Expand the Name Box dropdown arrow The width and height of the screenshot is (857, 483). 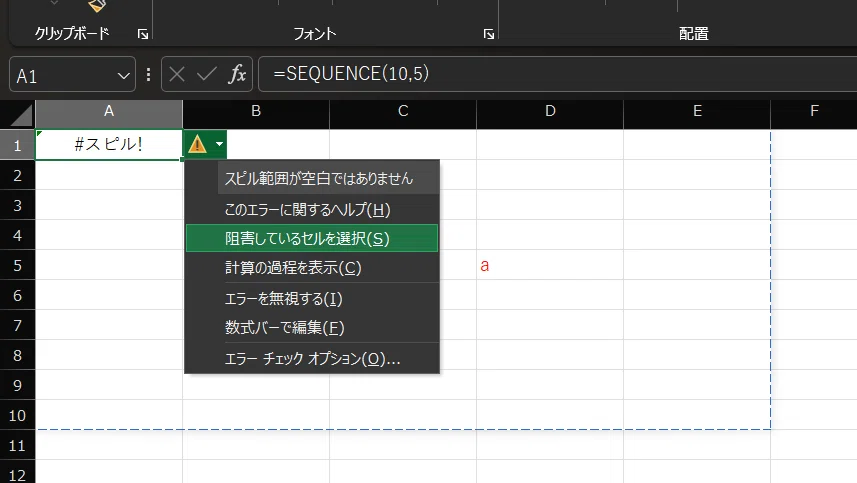124,76
